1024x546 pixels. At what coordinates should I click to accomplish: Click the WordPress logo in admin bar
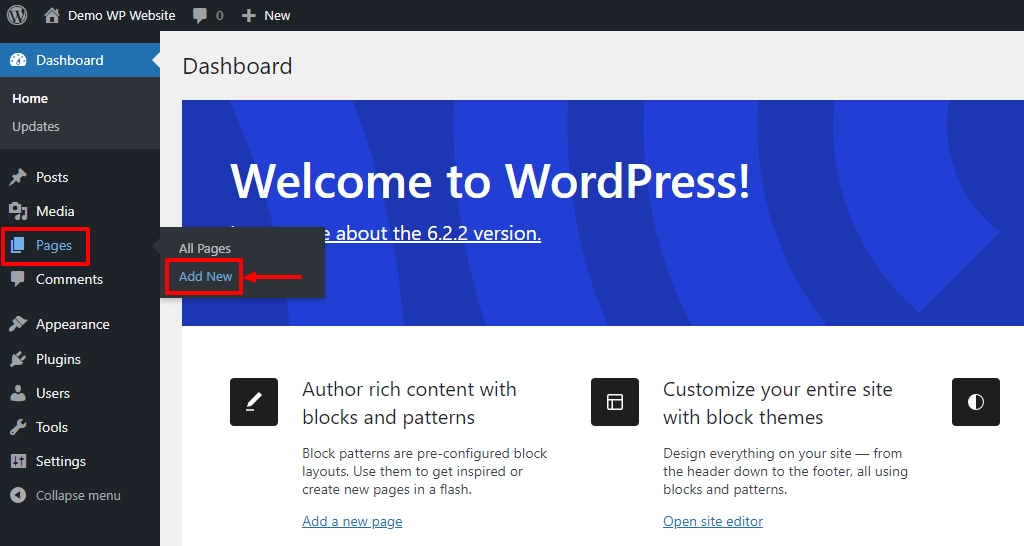[x=17, y=15]
